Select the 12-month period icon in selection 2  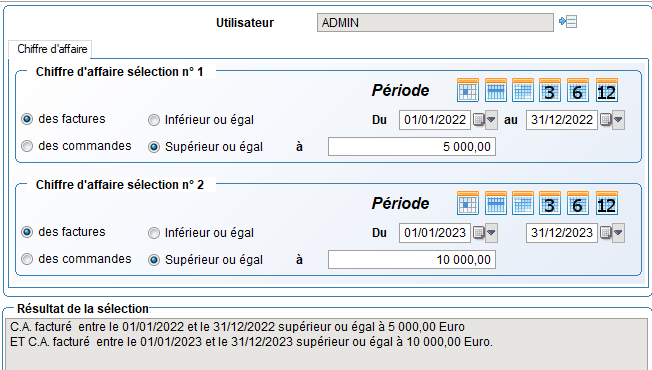pos(606,203)
